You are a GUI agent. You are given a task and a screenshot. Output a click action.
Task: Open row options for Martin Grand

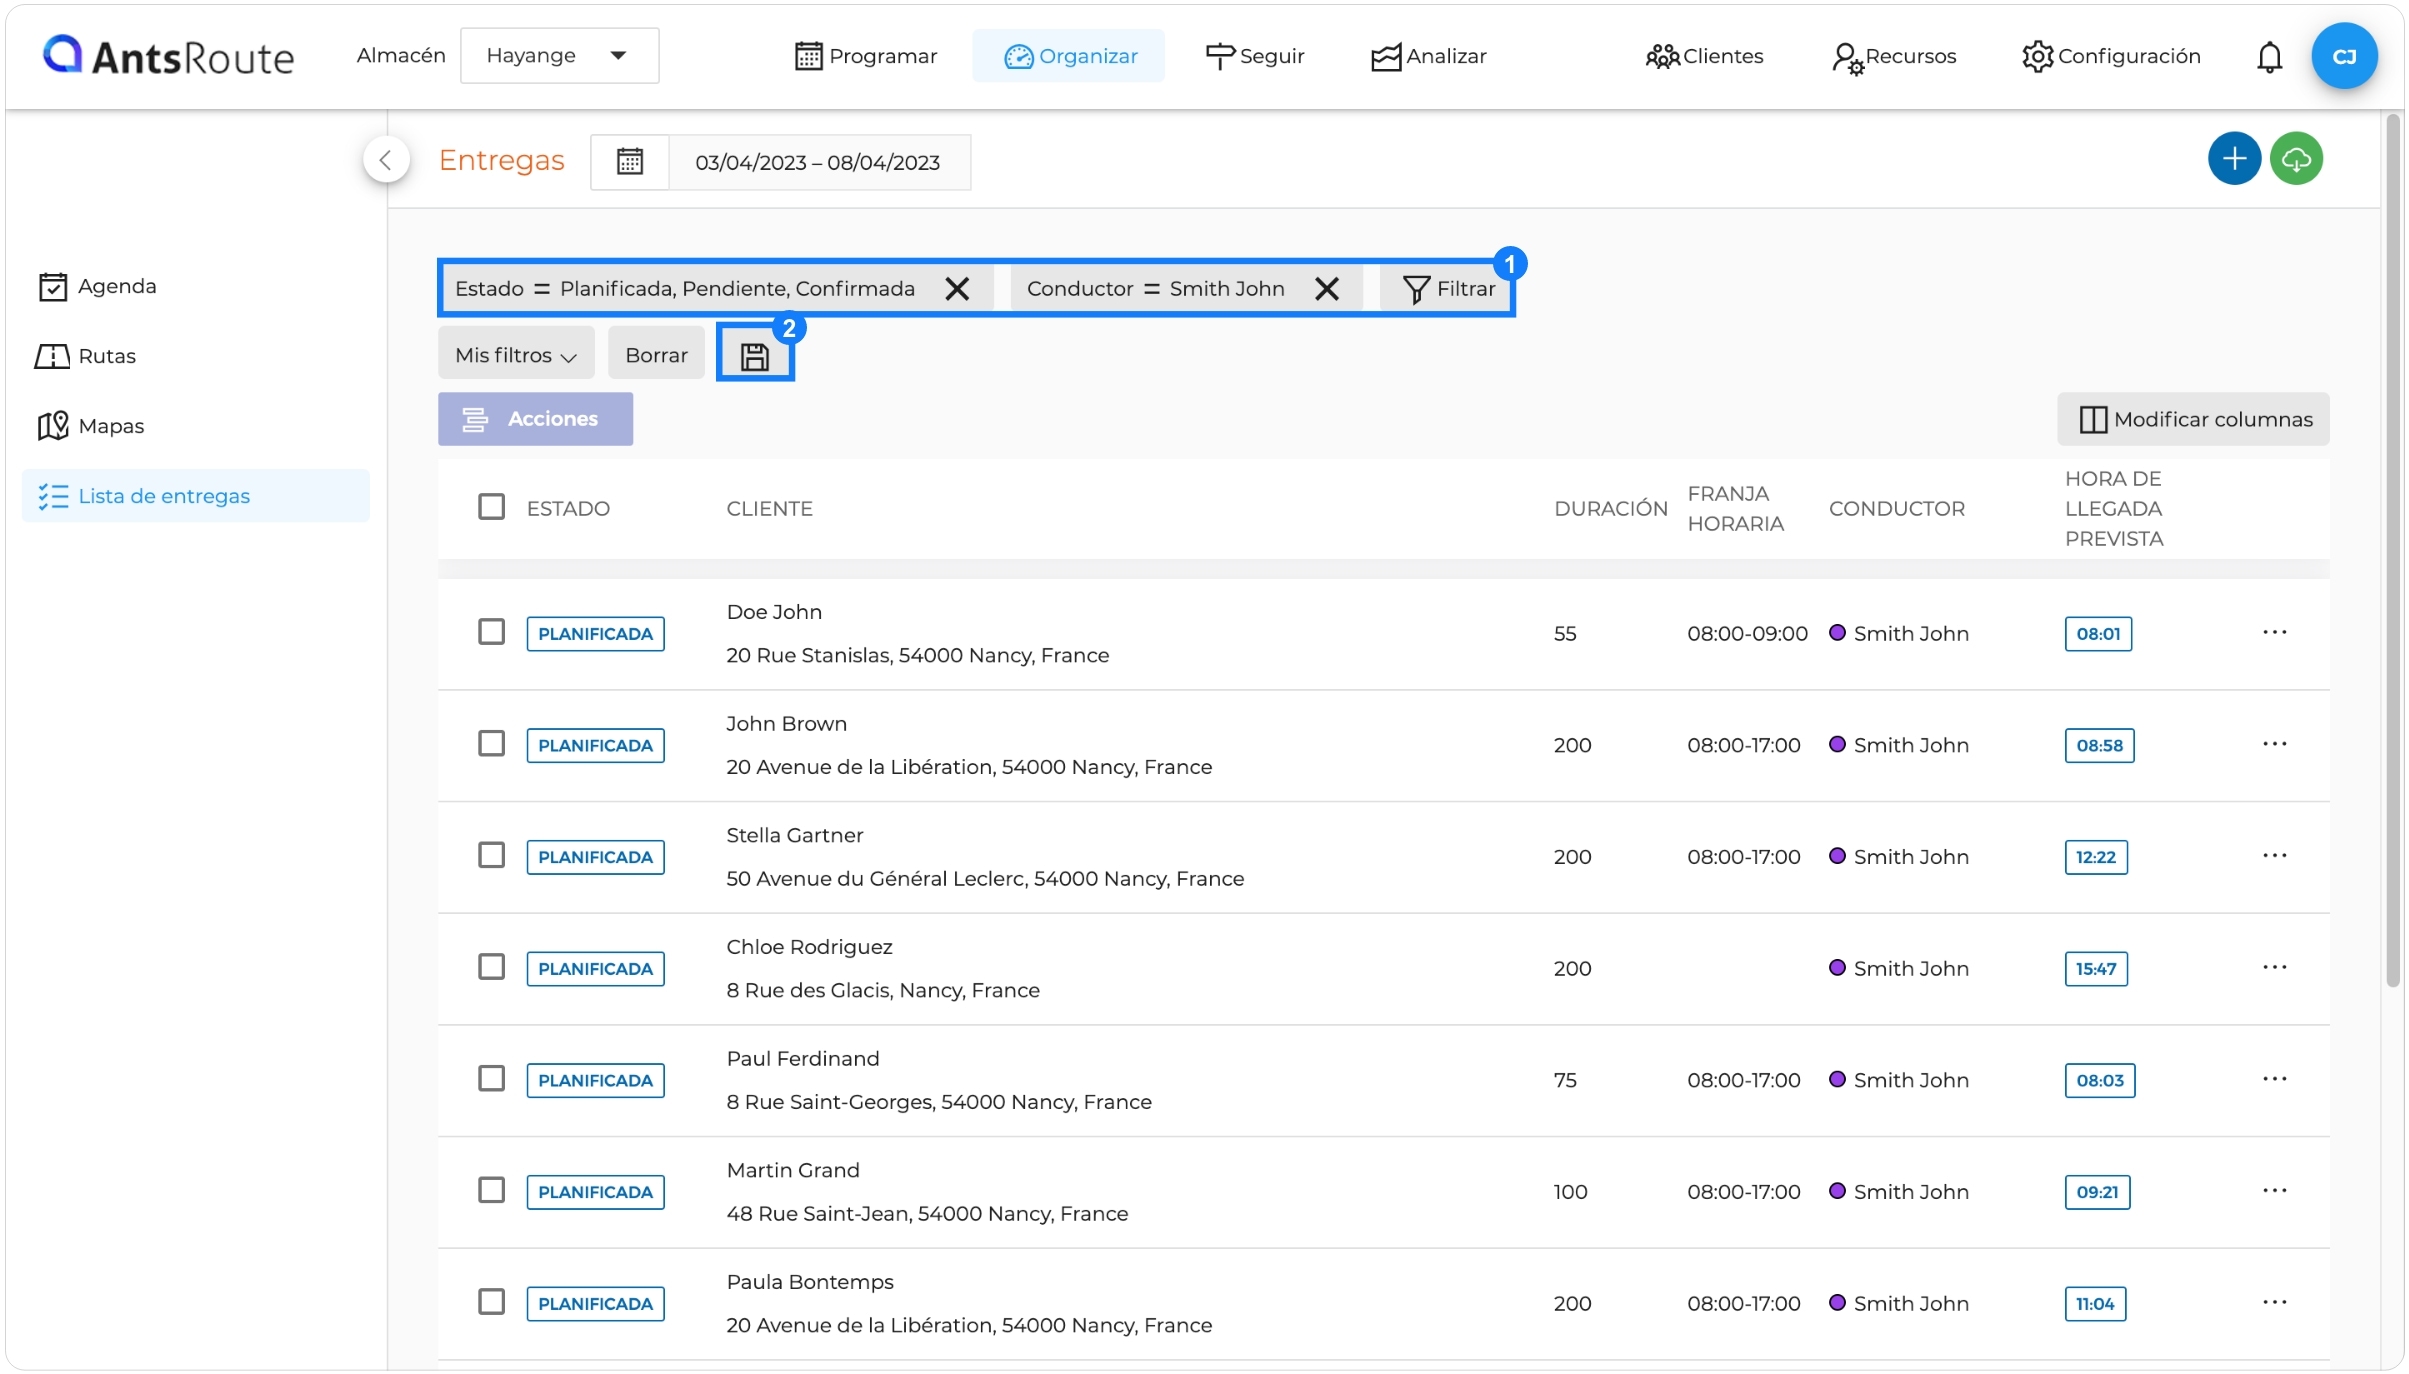coord(2274,1191)
